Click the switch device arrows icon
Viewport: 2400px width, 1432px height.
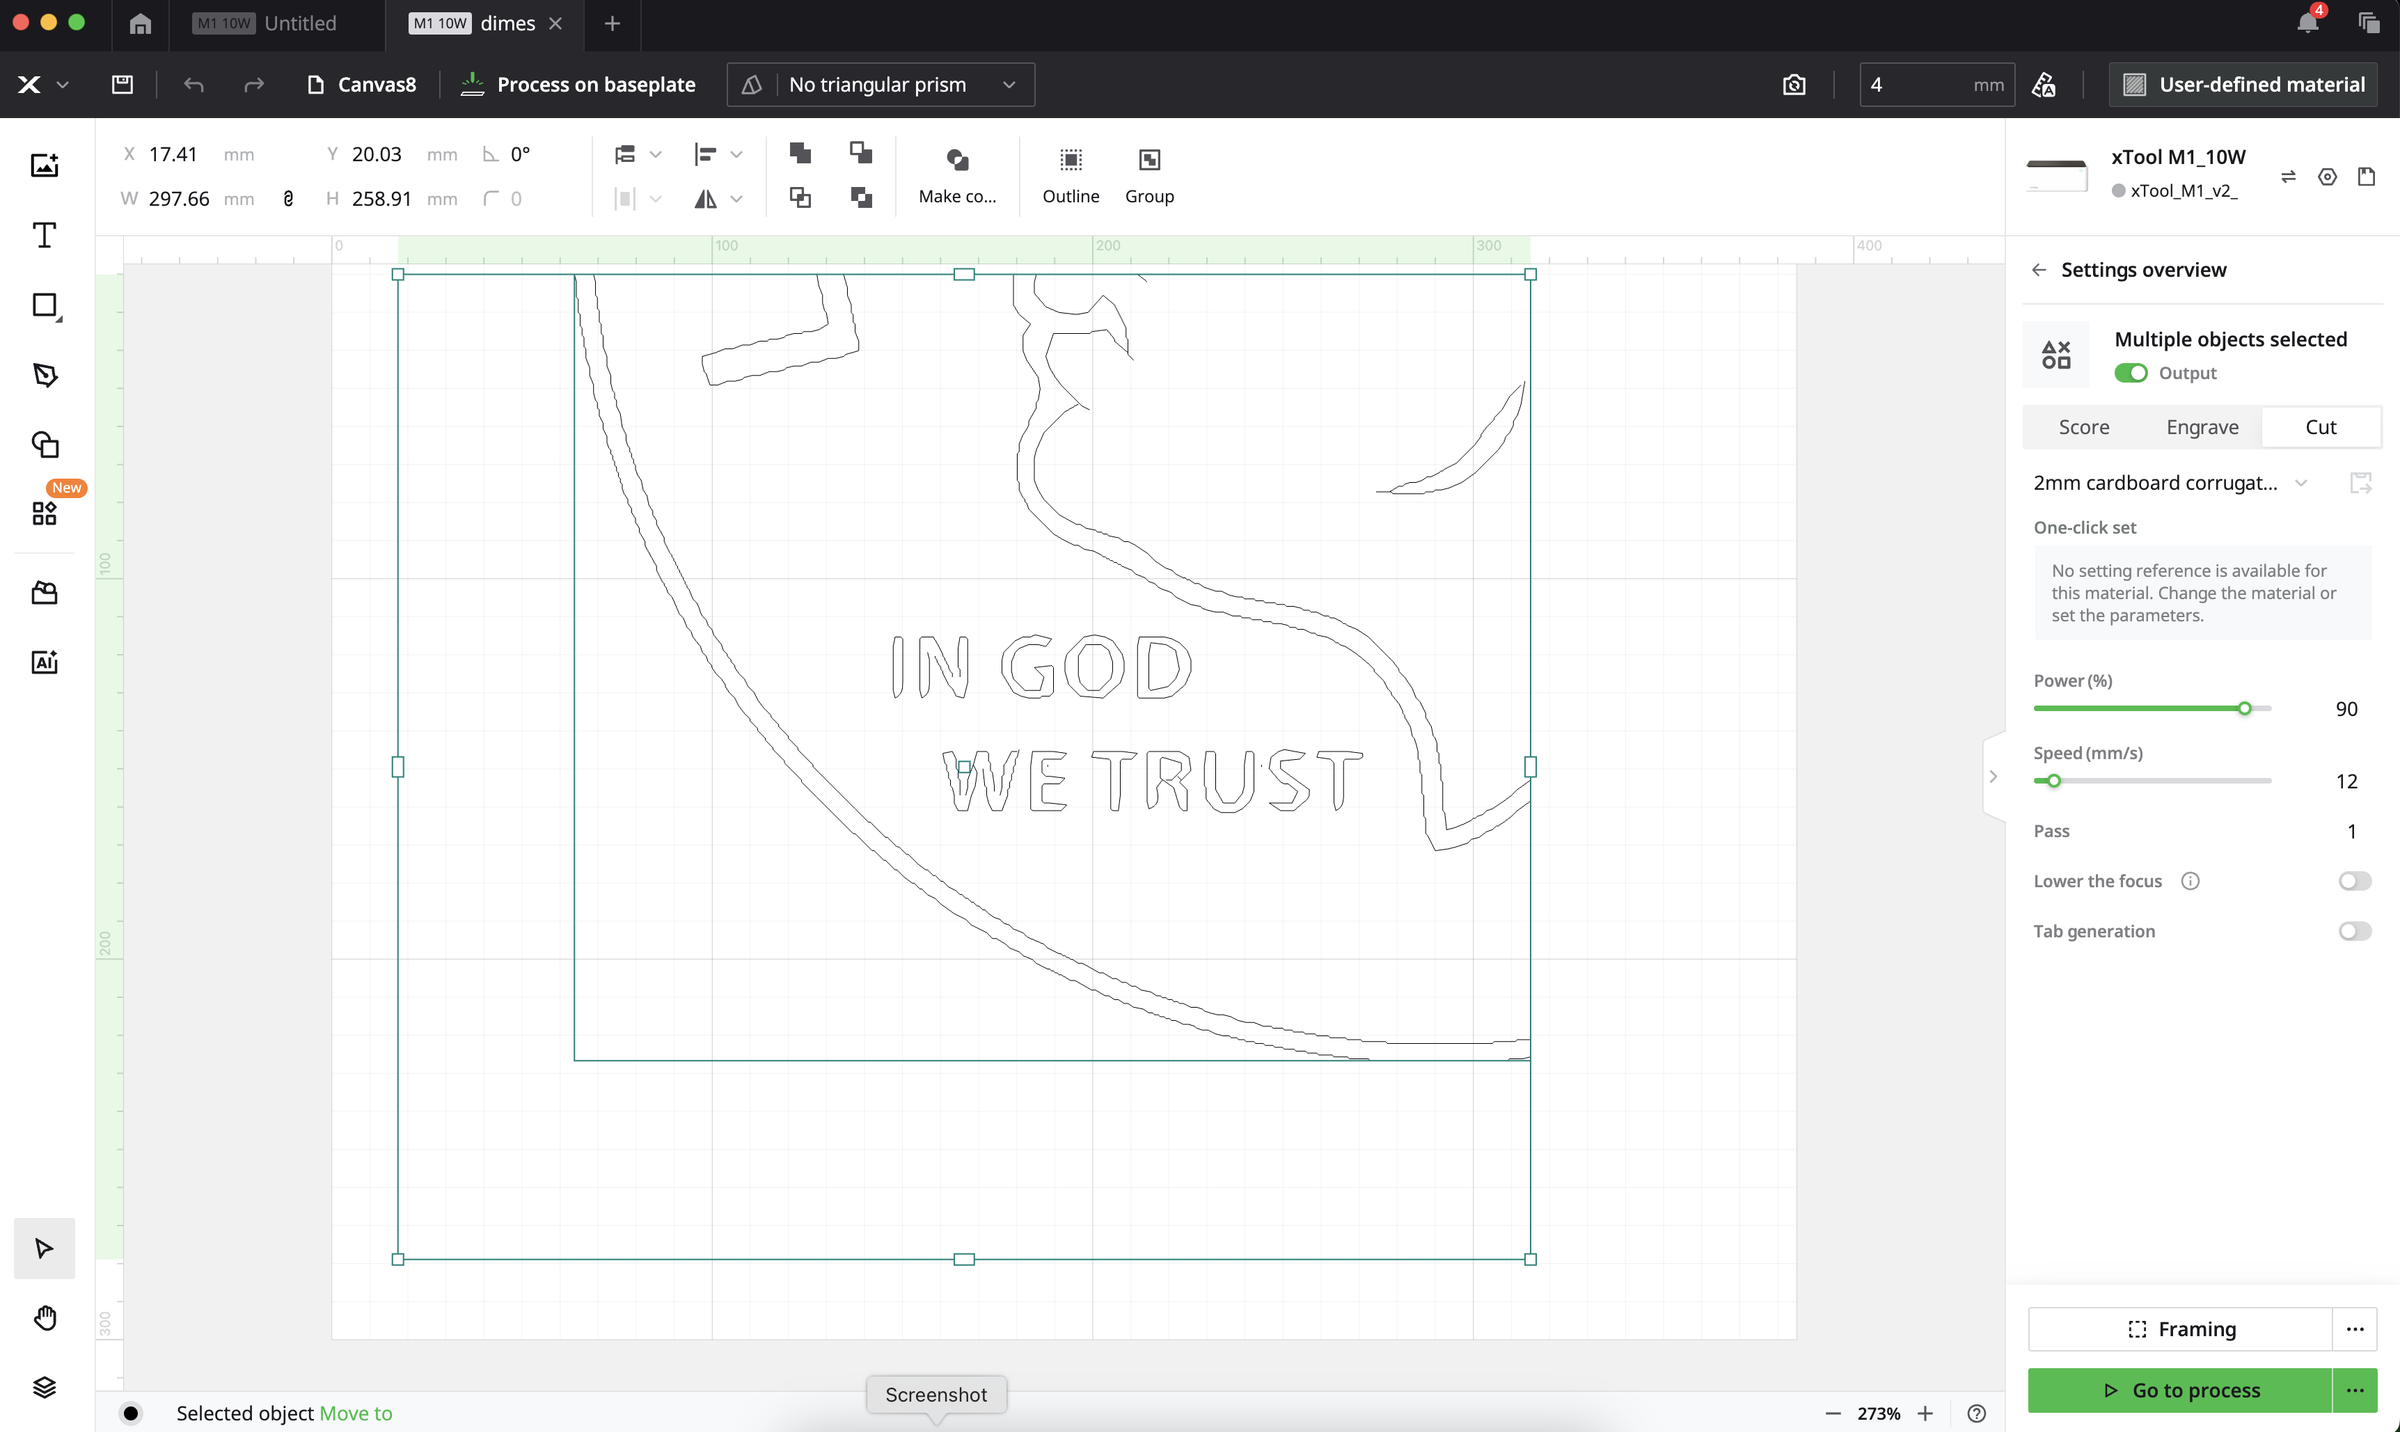2288,176
